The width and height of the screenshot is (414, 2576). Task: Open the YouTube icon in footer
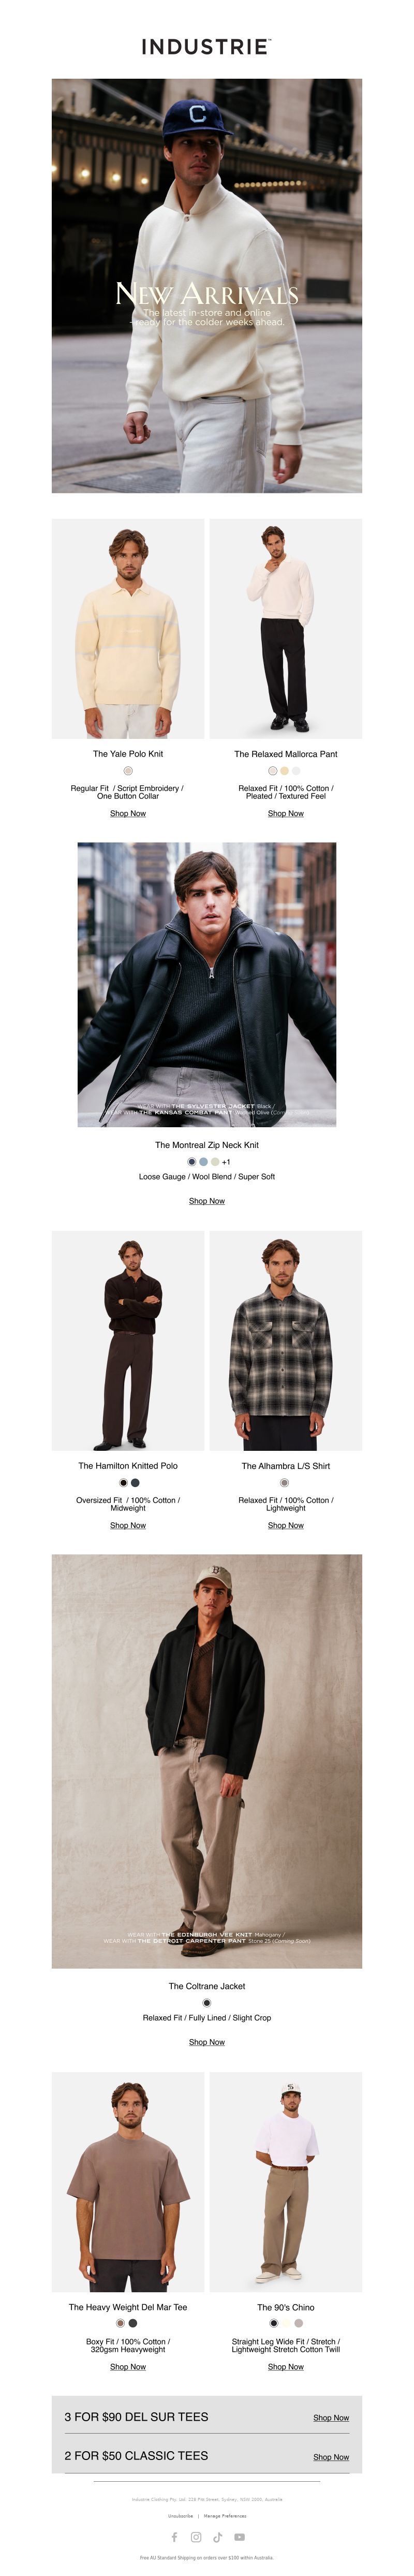click(239, 2536)
